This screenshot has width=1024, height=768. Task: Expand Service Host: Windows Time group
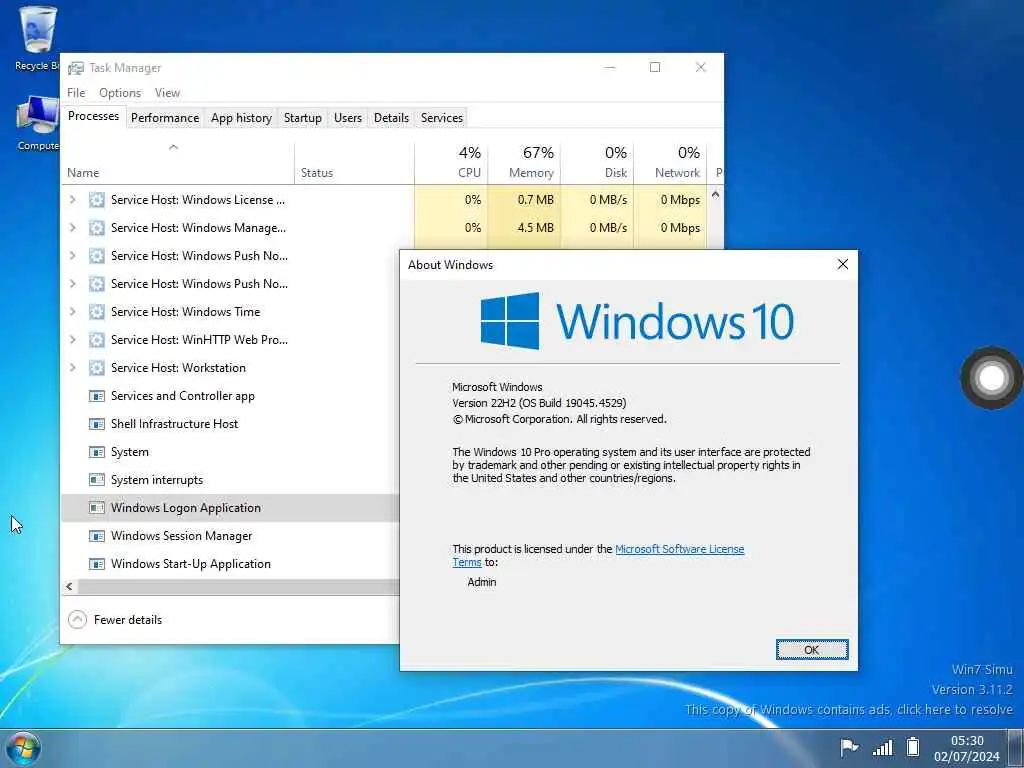pos(72,312)
